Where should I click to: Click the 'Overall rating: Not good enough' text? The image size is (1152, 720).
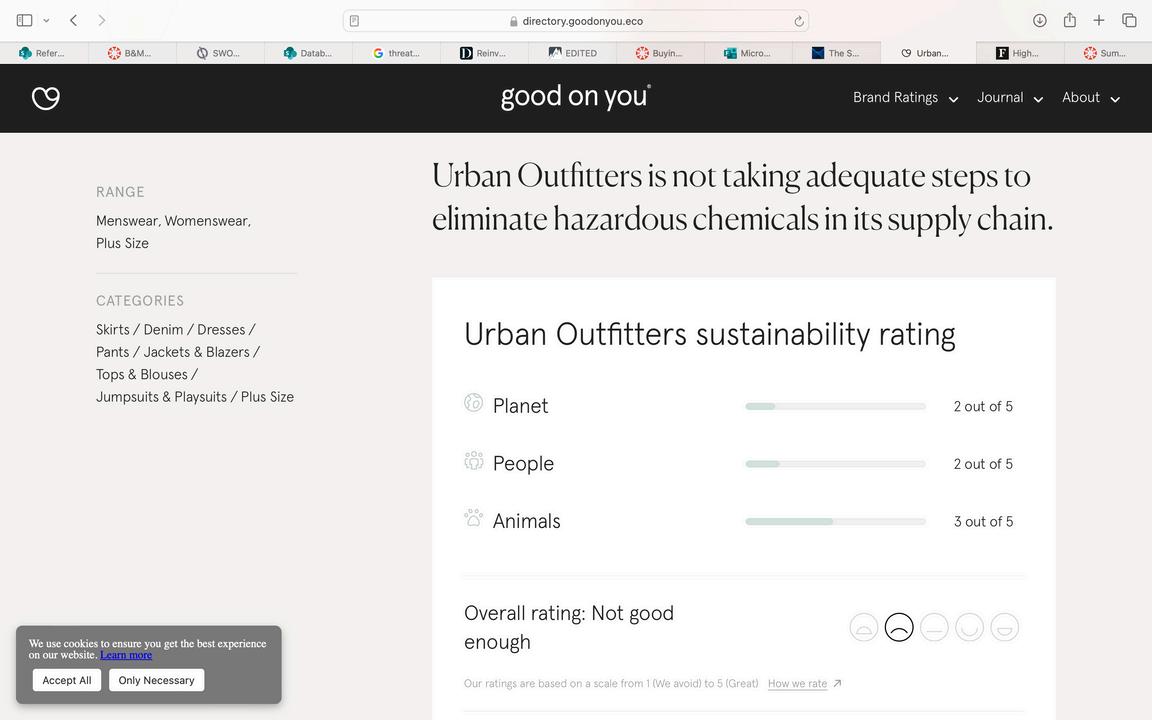tap(569, 627)
